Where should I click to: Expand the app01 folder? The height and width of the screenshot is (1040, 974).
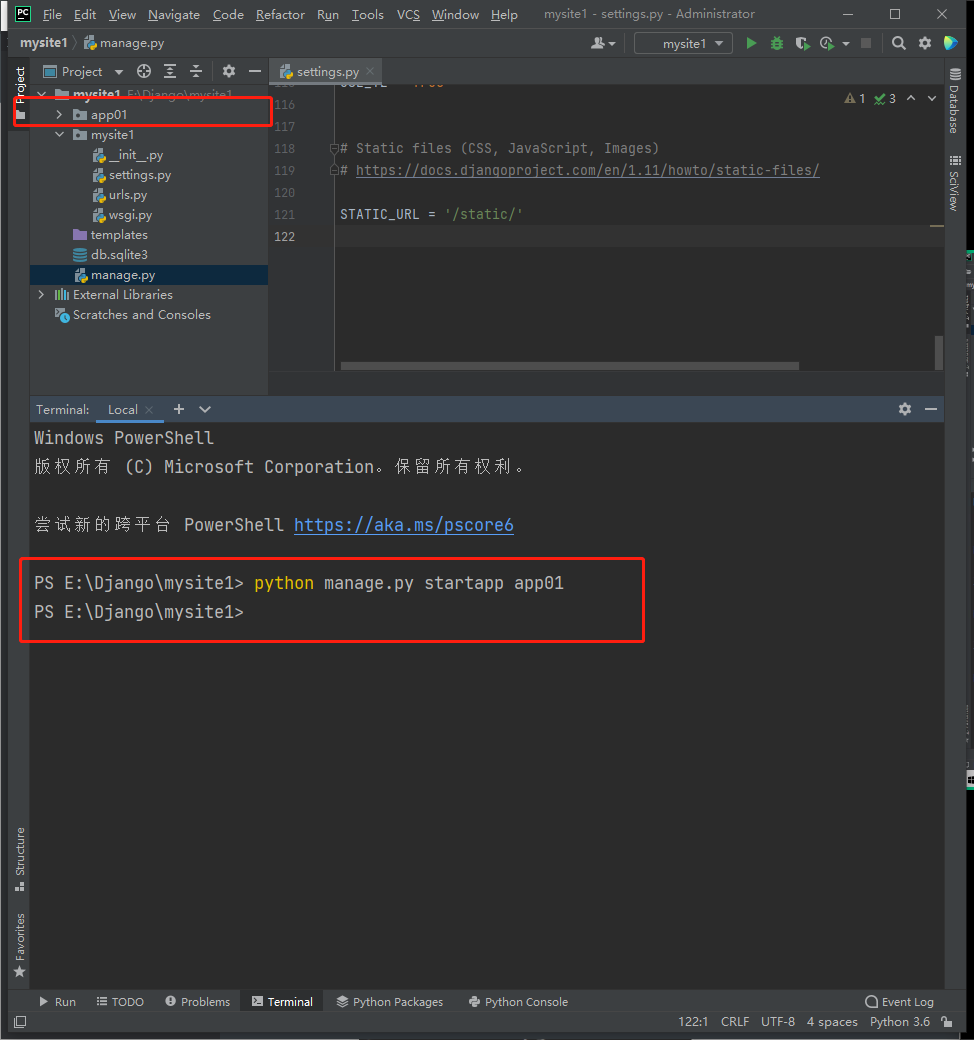tap(59, 115)
